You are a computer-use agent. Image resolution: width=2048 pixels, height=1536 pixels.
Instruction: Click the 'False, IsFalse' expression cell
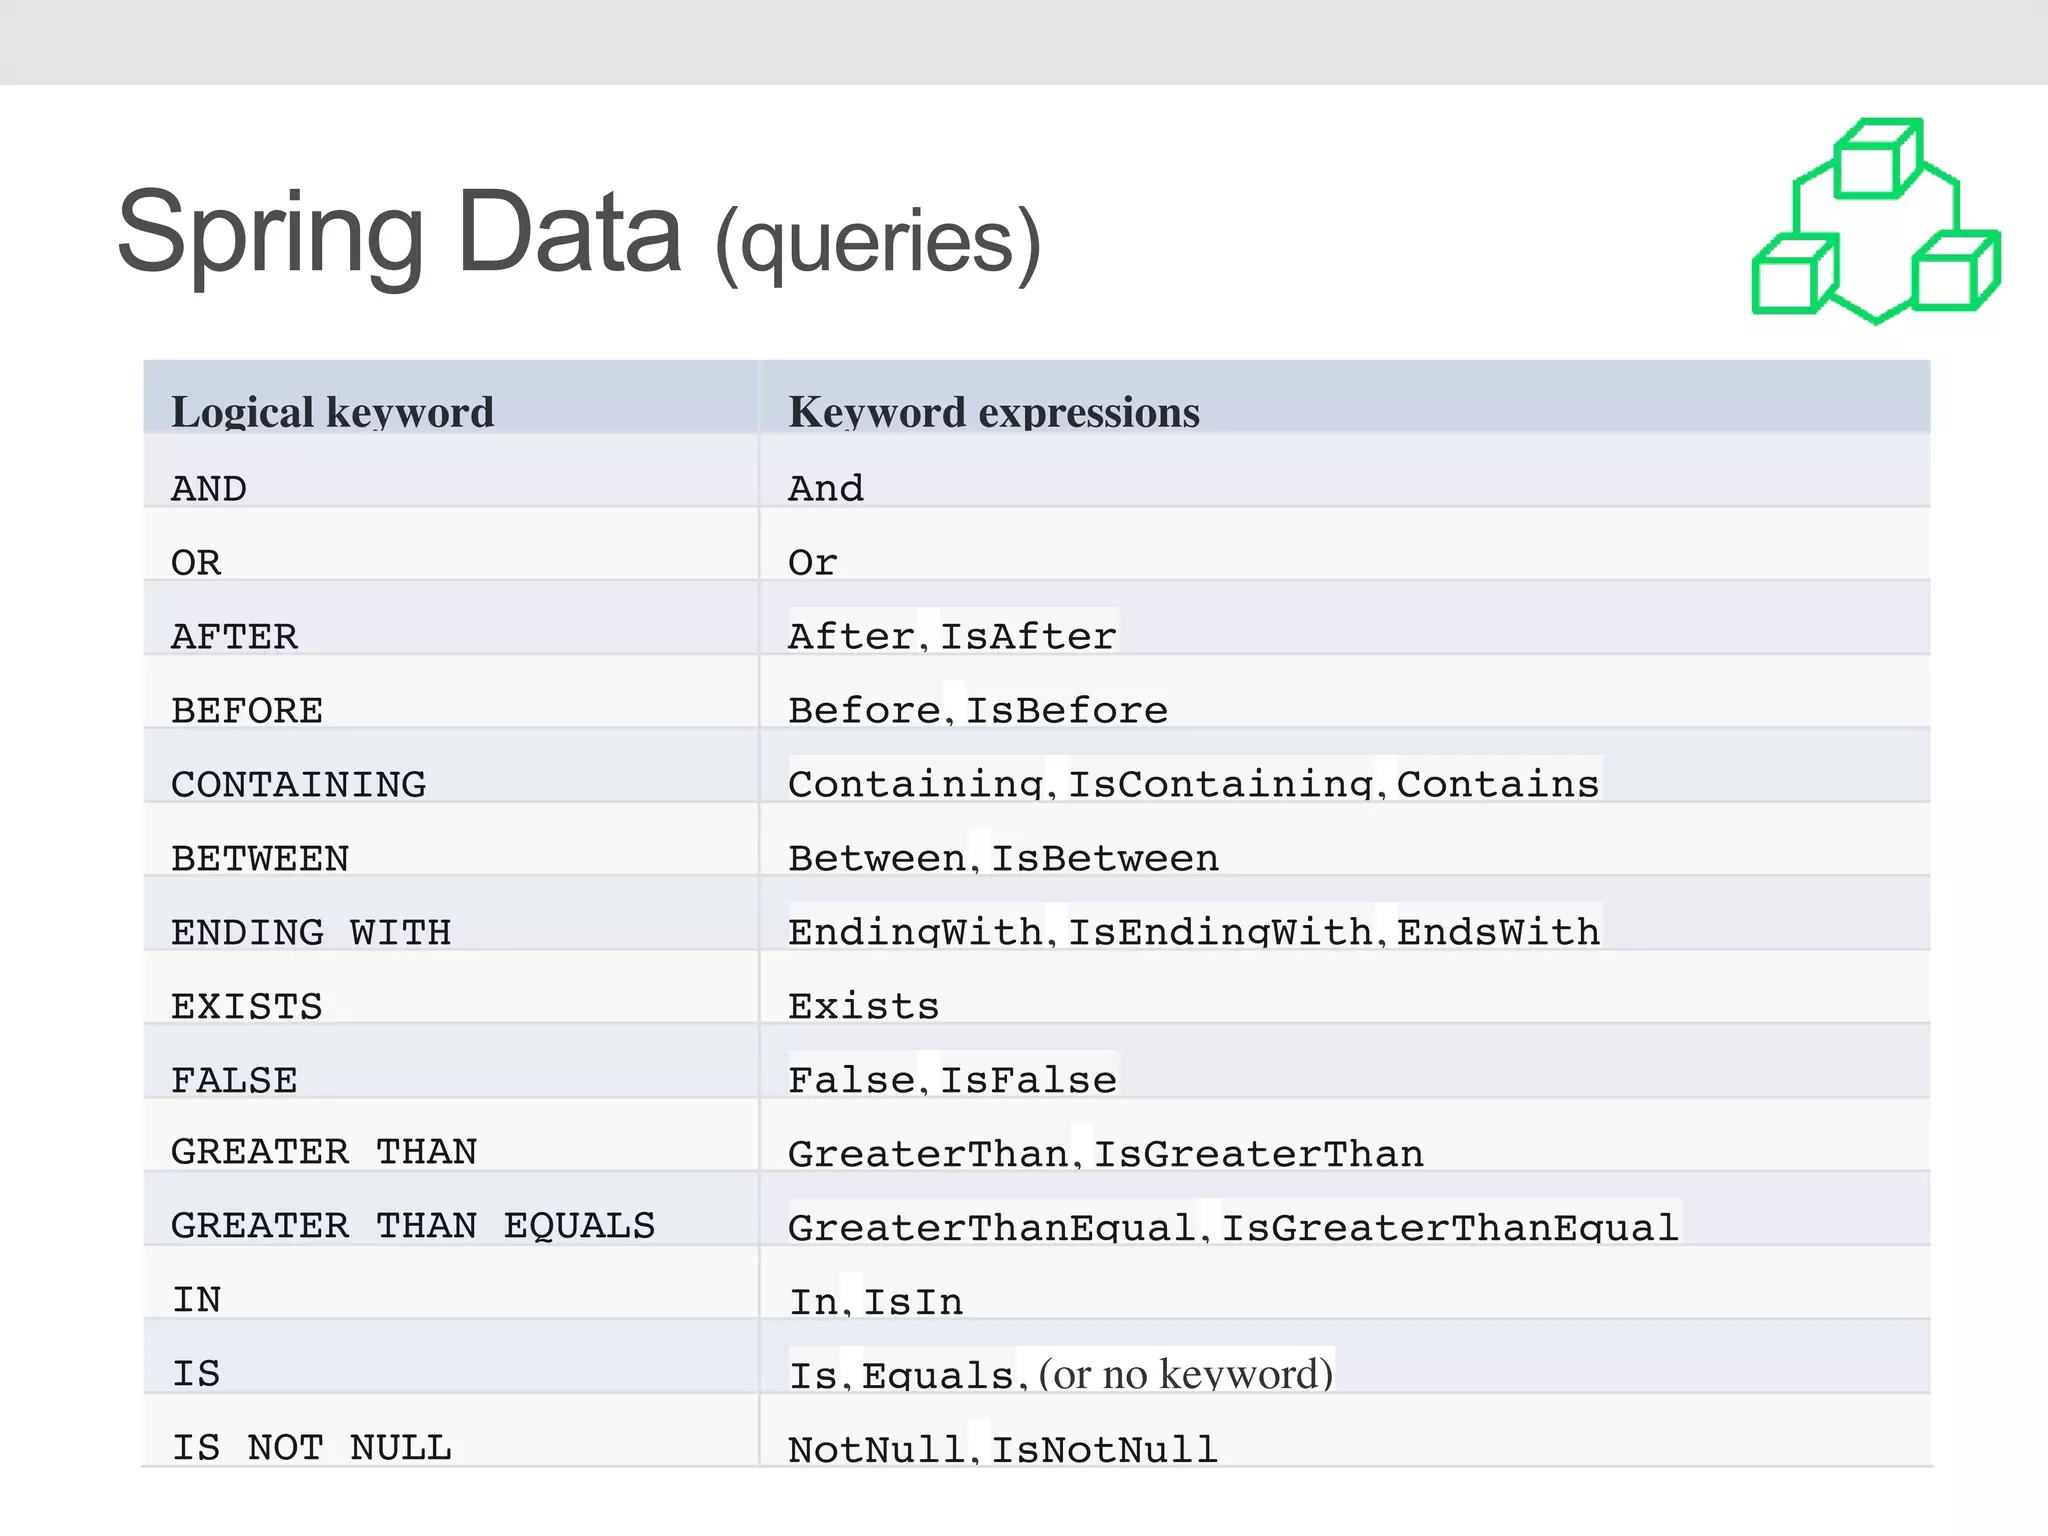1345,1061
